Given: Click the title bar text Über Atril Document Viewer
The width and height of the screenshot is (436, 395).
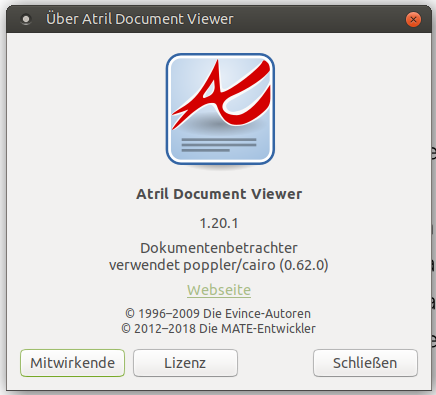Looking at the screenshot, I should [x=140, y=19].
